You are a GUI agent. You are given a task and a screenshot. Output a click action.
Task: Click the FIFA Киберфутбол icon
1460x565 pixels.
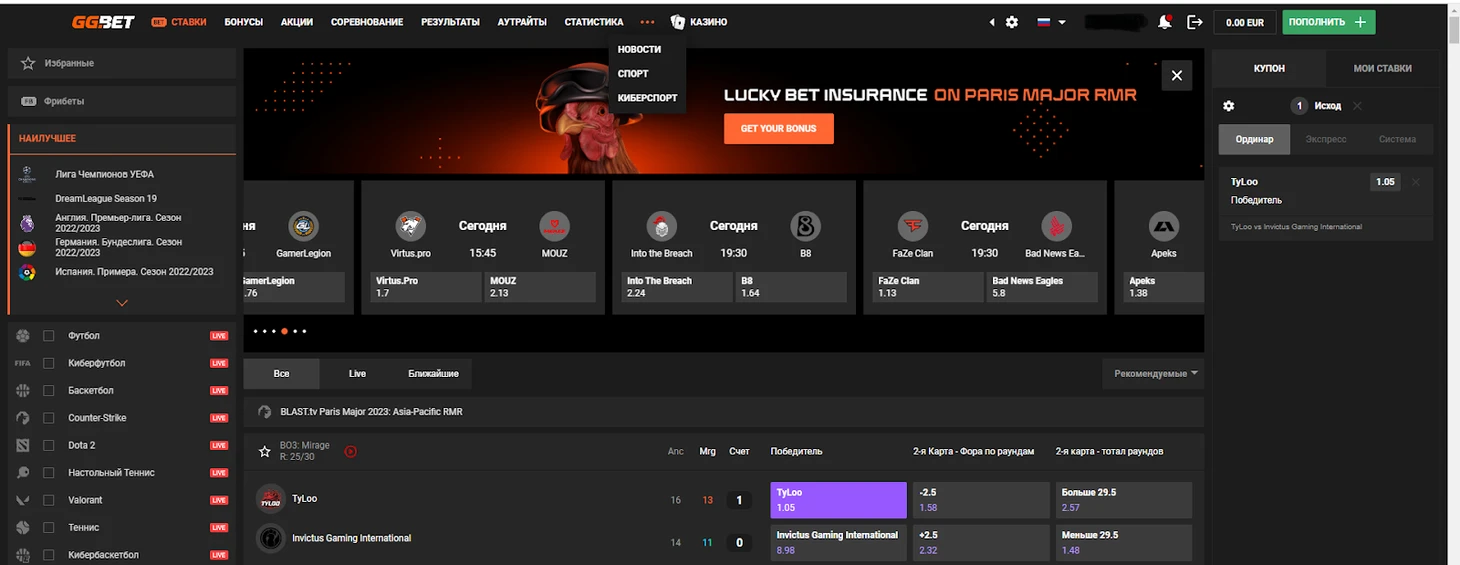pos(23,363)
